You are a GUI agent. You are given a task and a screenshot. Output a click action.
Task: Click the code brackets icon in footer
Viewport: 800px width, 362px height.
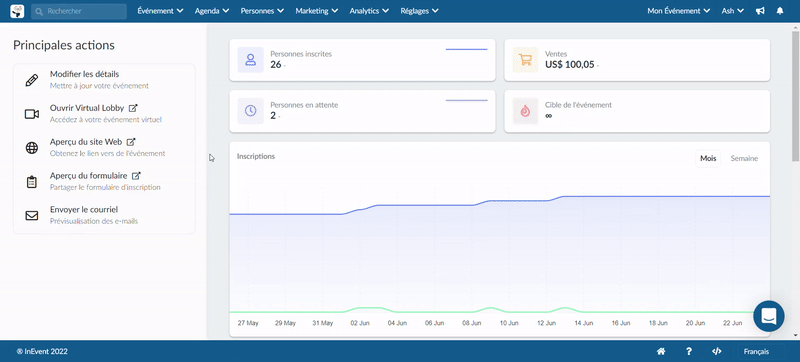click(716, 351)
